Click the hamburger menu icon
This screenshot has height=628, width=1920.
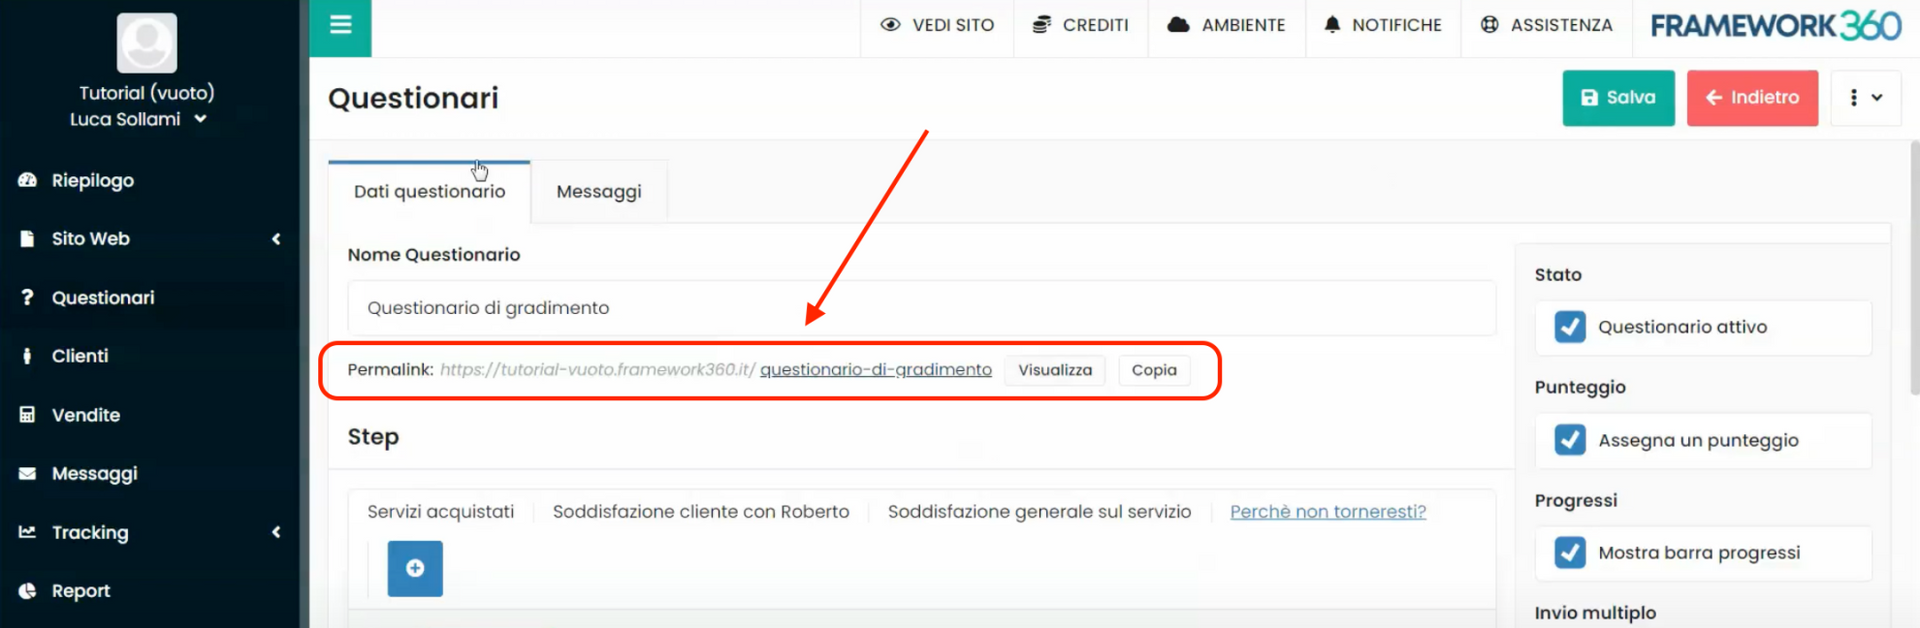pos(340,26)
